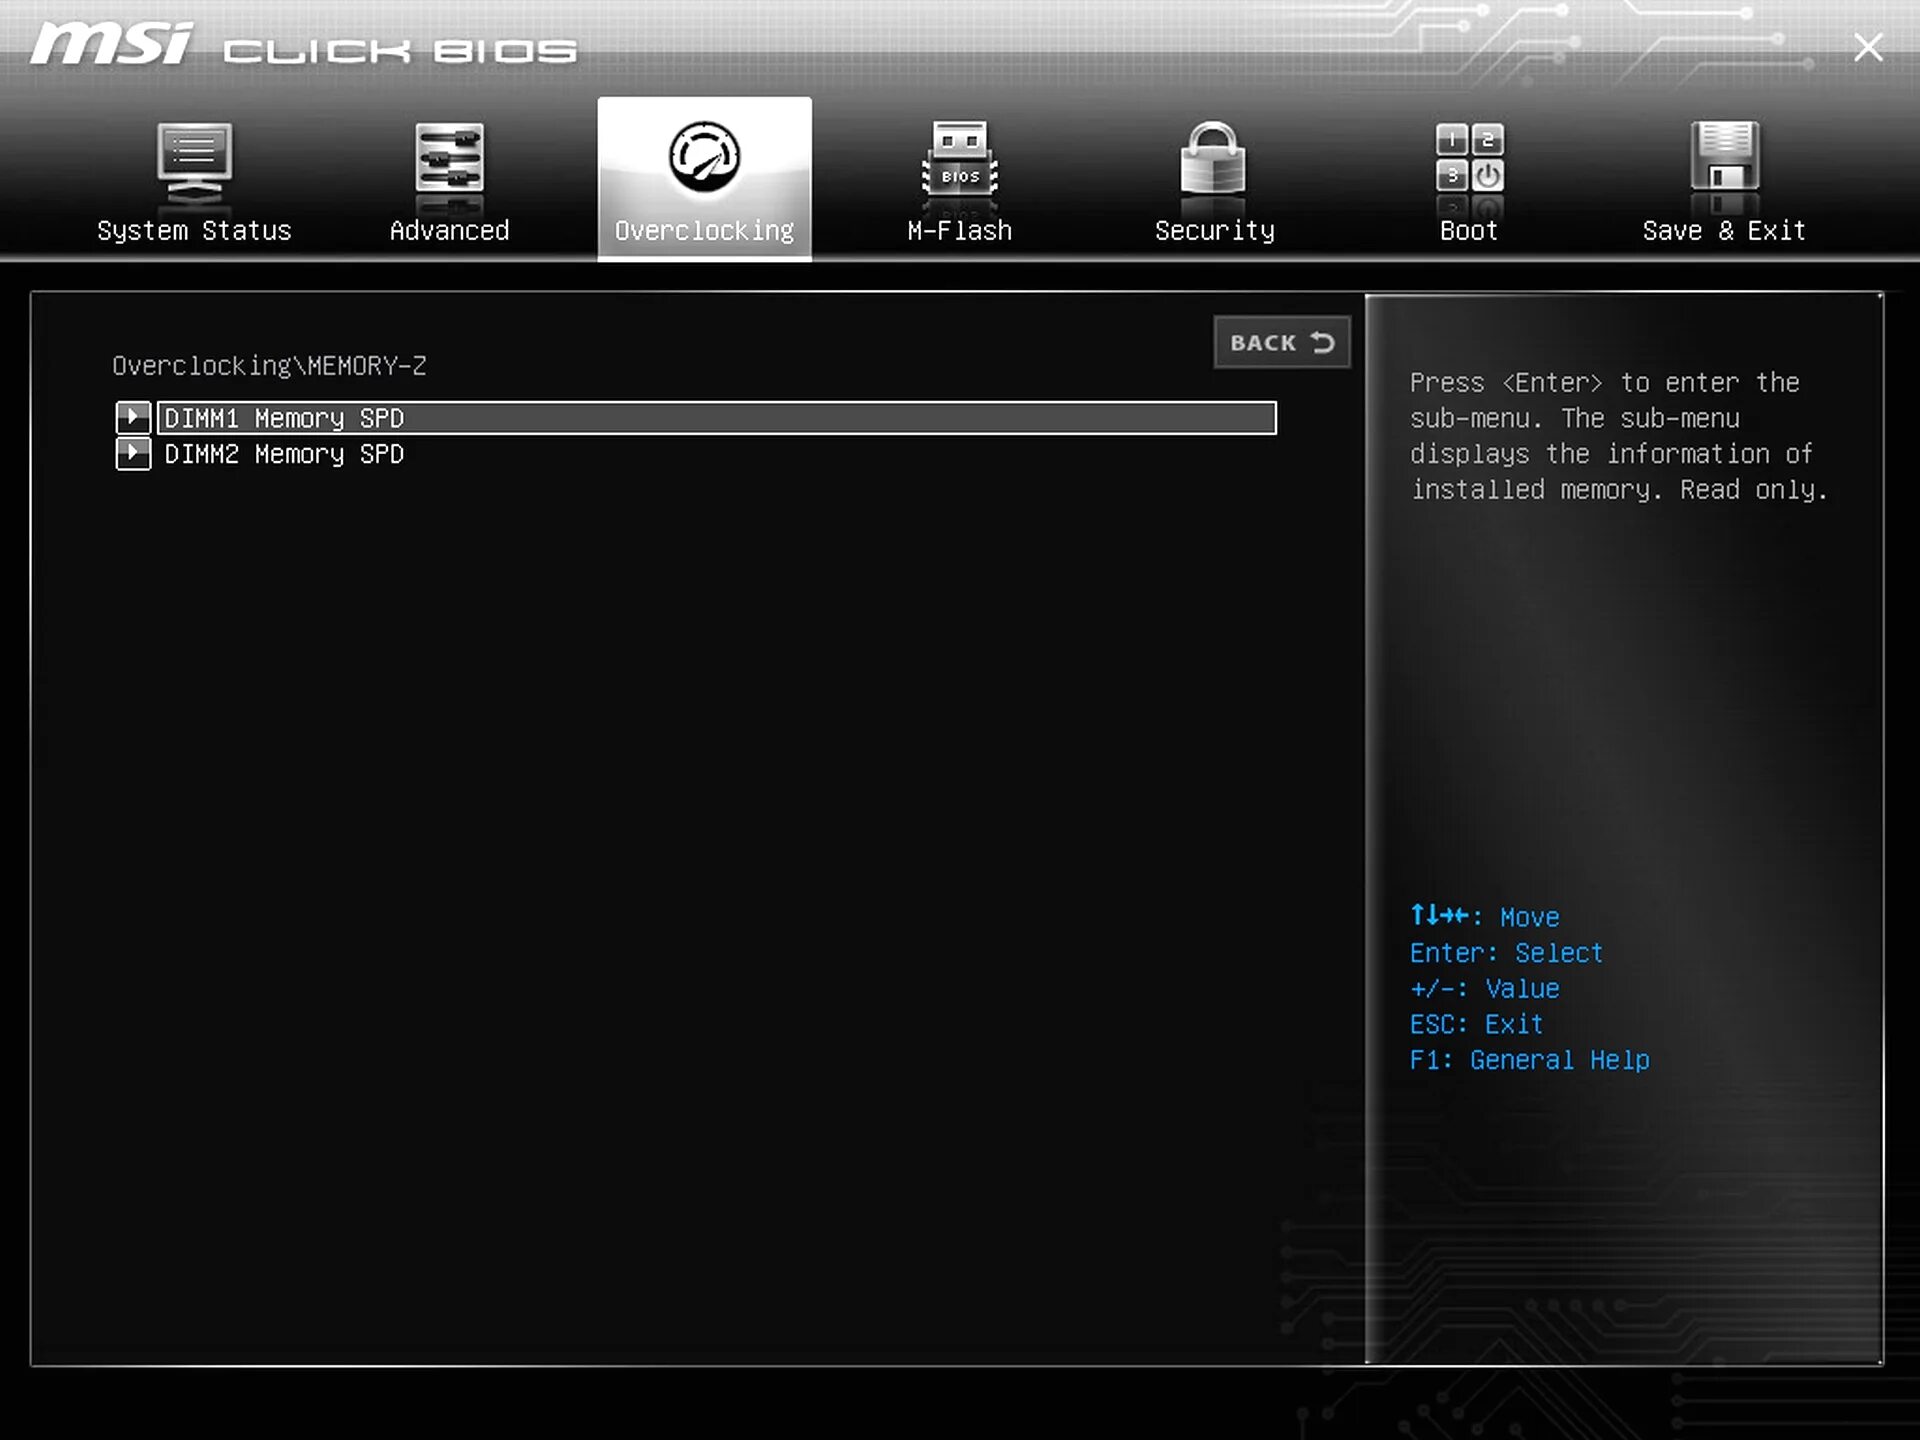The height and width of the screenshot is (1440, 1920).
Task: Close Click BIOS with the X button
Action: [x=1867, y=48]
